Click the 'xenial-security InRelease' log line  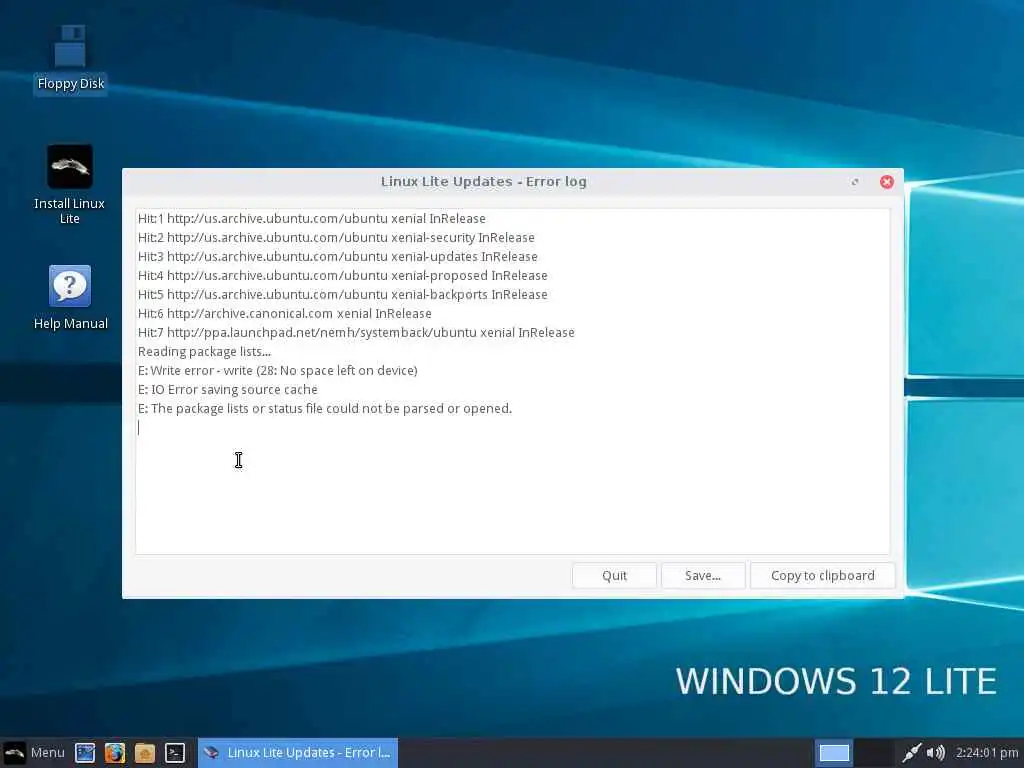coord(336,237)
